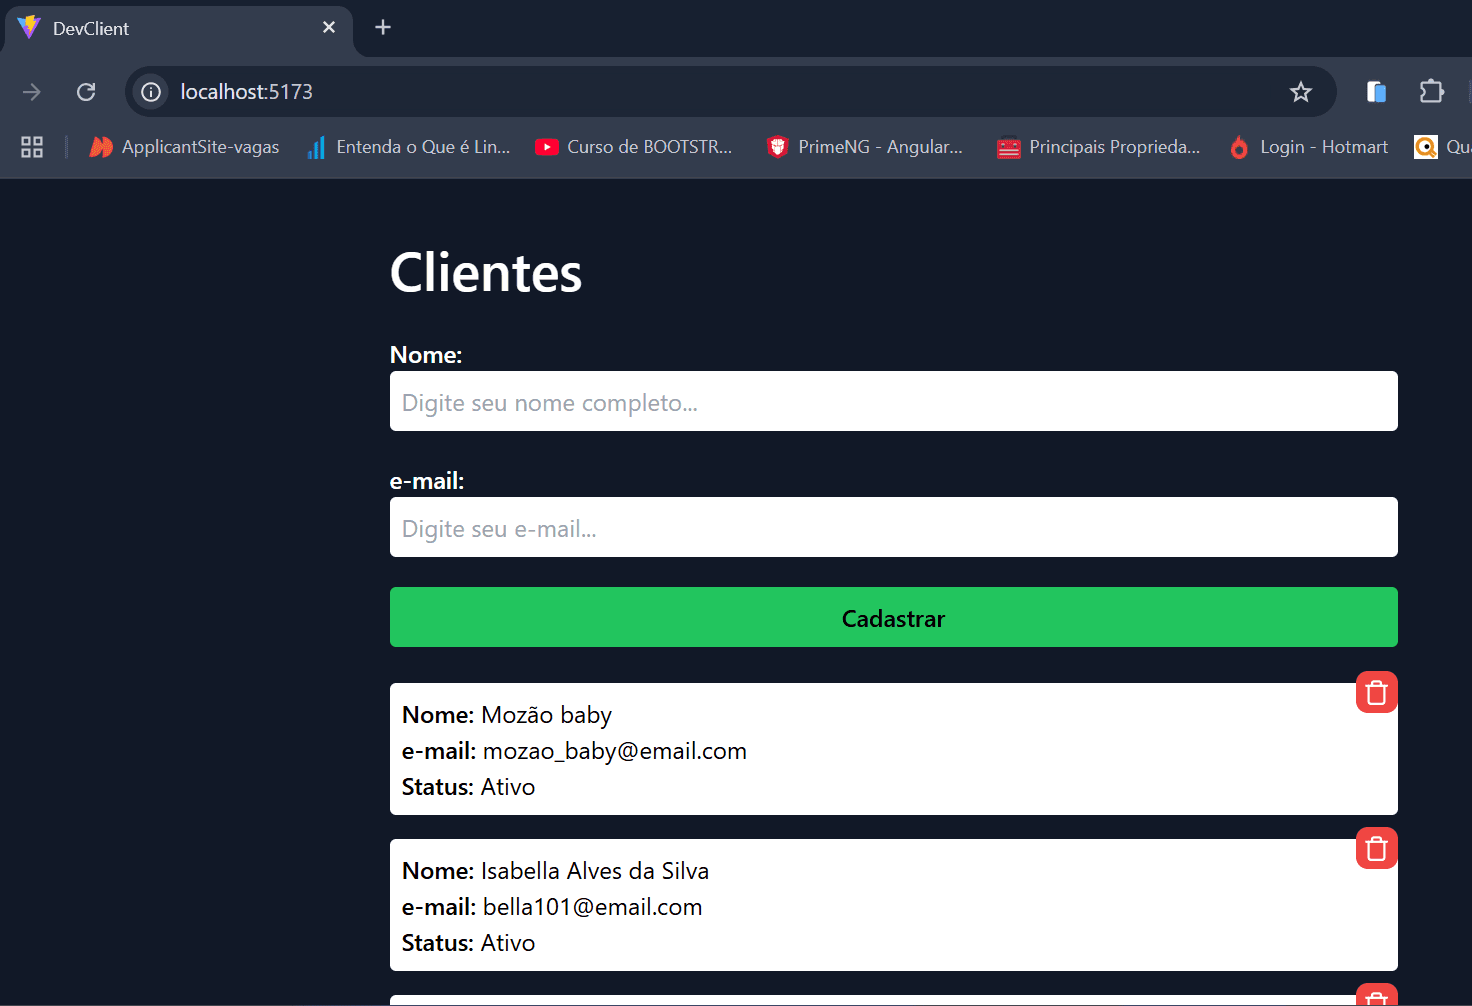Open the Curso de BOOTSTRAP bookmark
The height and width of the screenshot is (1006, 1472).
pyautogui.click(x=634, y=146)
